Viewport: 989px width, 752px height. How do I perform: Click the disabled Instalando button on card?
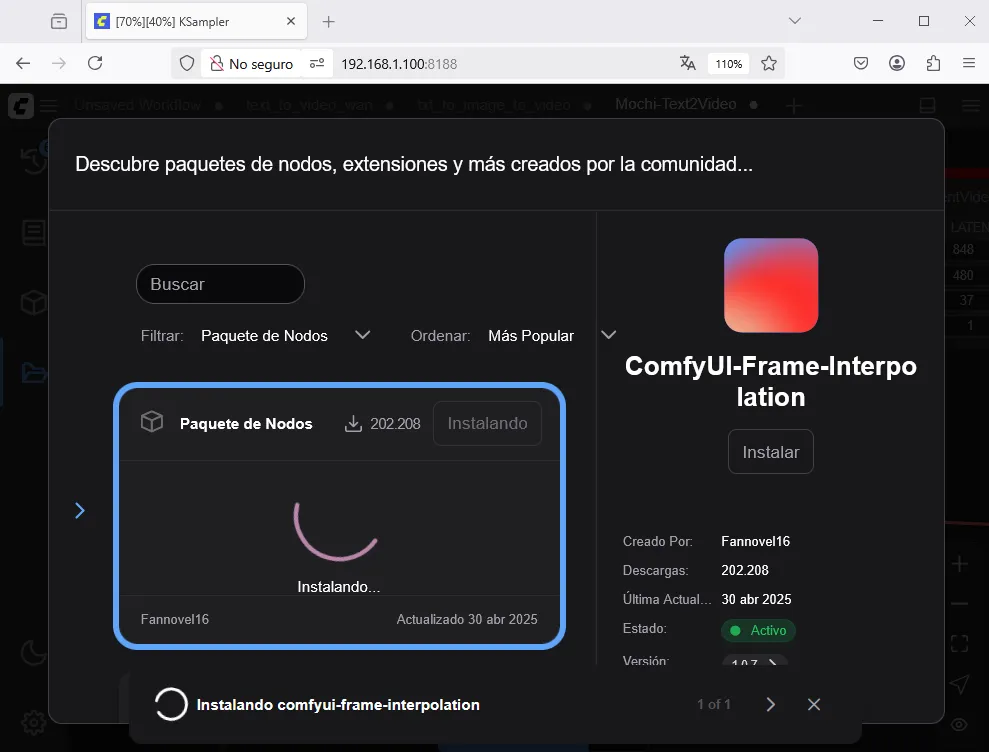[x=488, y=423]
